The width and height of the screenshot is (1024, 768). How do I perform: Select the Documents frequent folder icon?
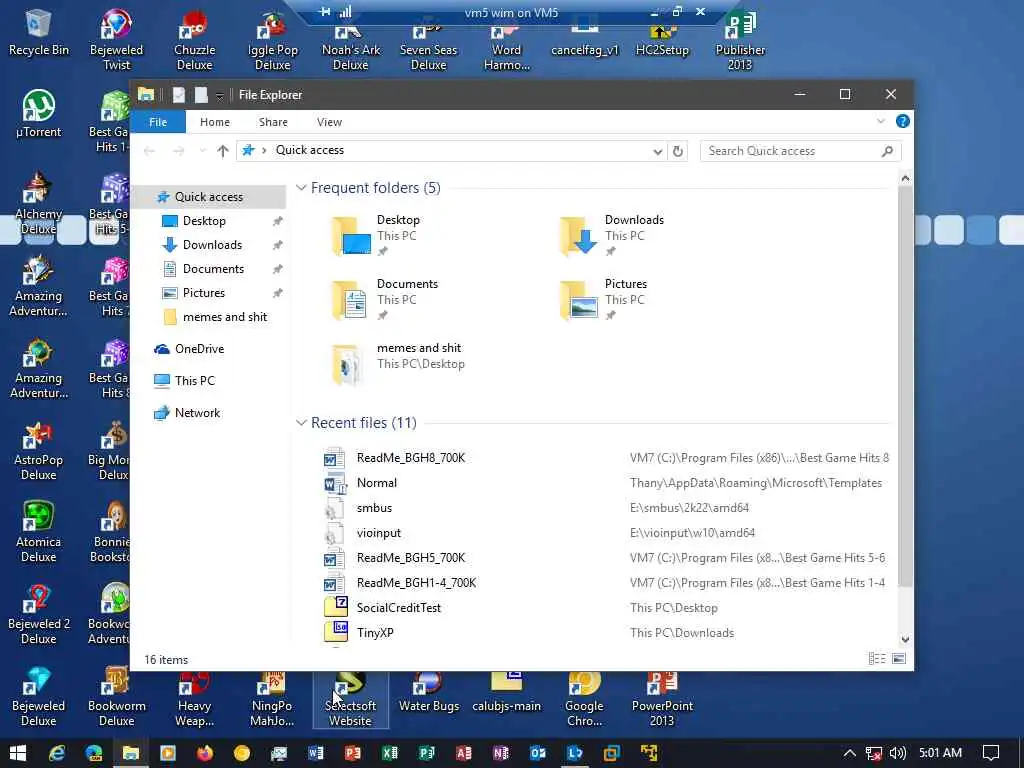click(349, 300)
